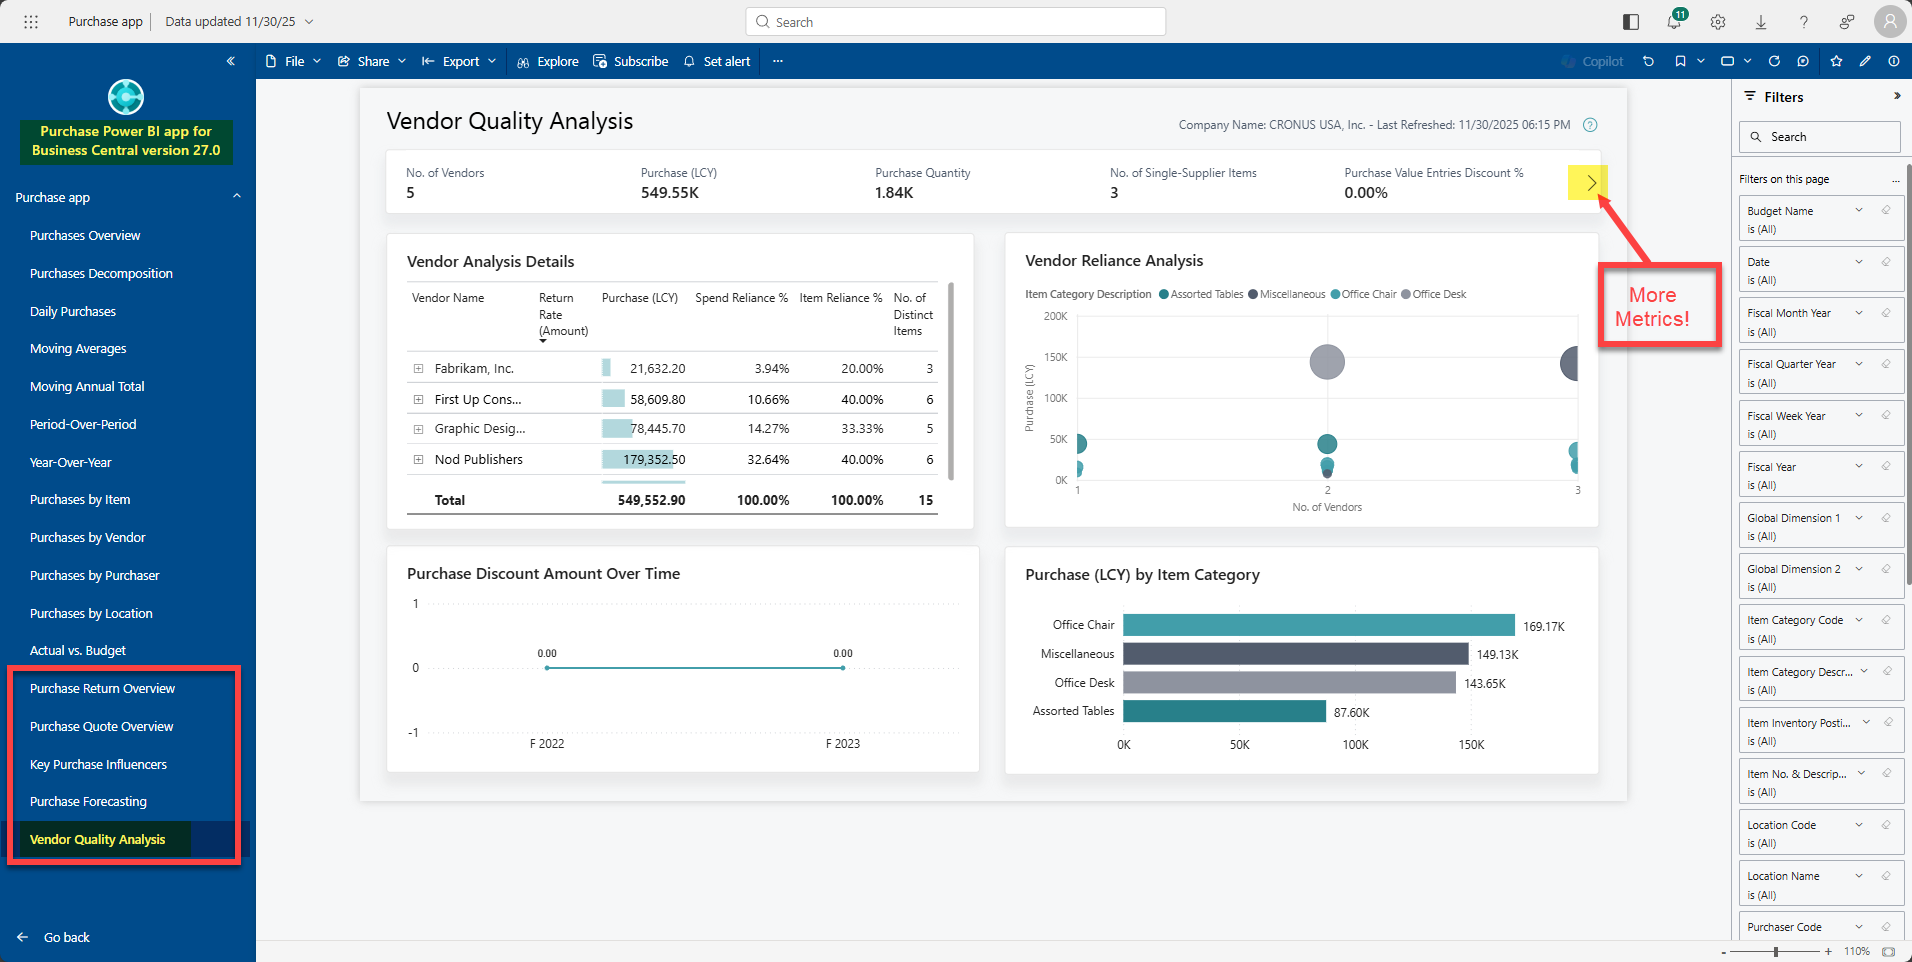Click the Subscribe button
Image resolution: width=1912 pixels, height=962 pixels.
[x=630, y=61]
